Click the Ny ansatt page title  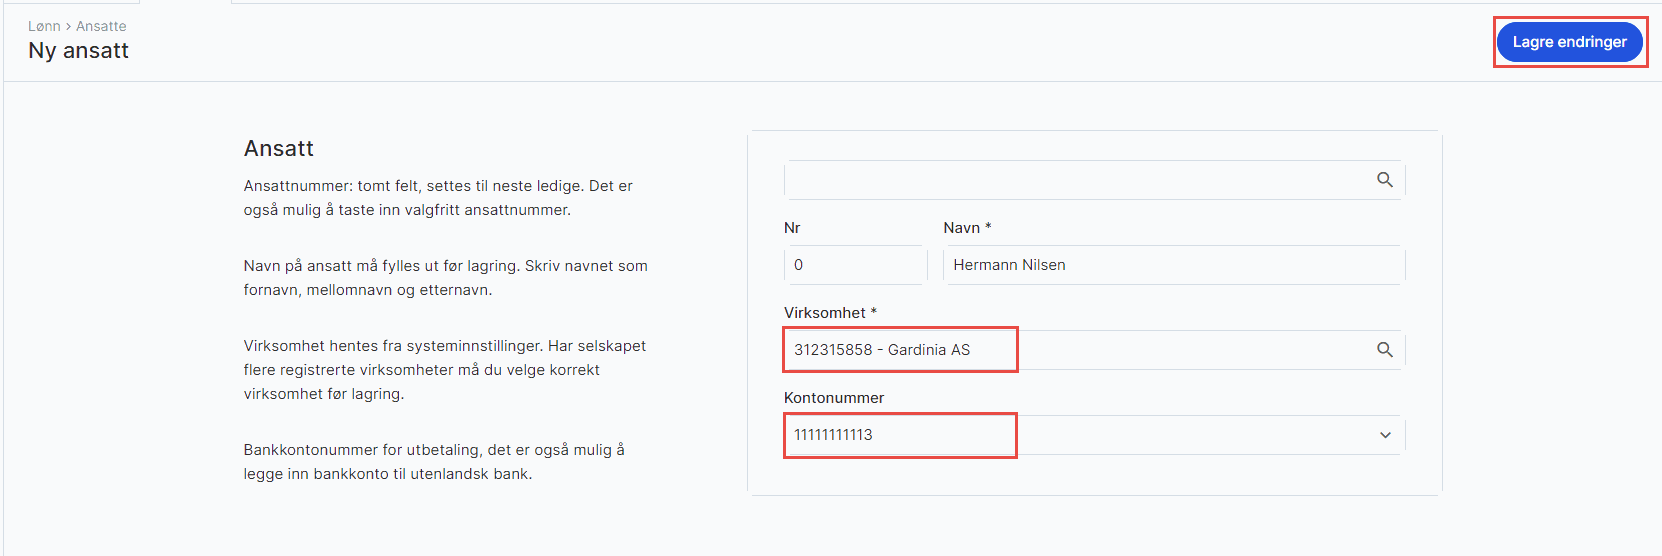pyautogui.click(x=79, y=51)
